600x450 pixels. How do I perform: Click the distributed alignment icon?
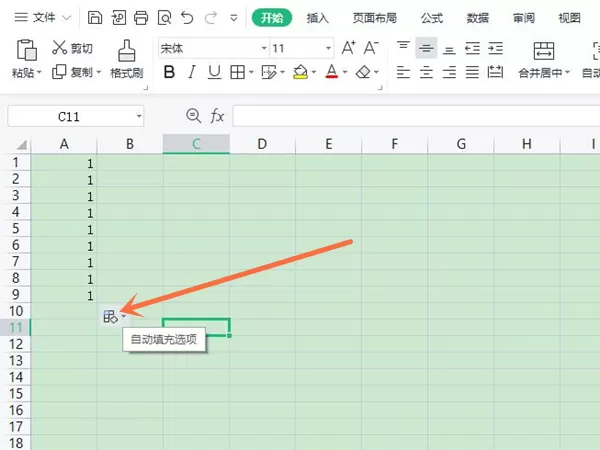tap(495, 72)
